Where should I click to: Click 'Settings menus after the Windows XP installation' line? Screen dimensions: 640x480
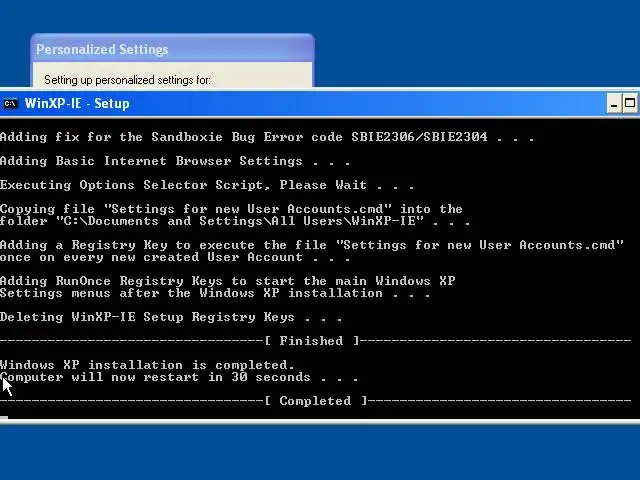(215, 293)
